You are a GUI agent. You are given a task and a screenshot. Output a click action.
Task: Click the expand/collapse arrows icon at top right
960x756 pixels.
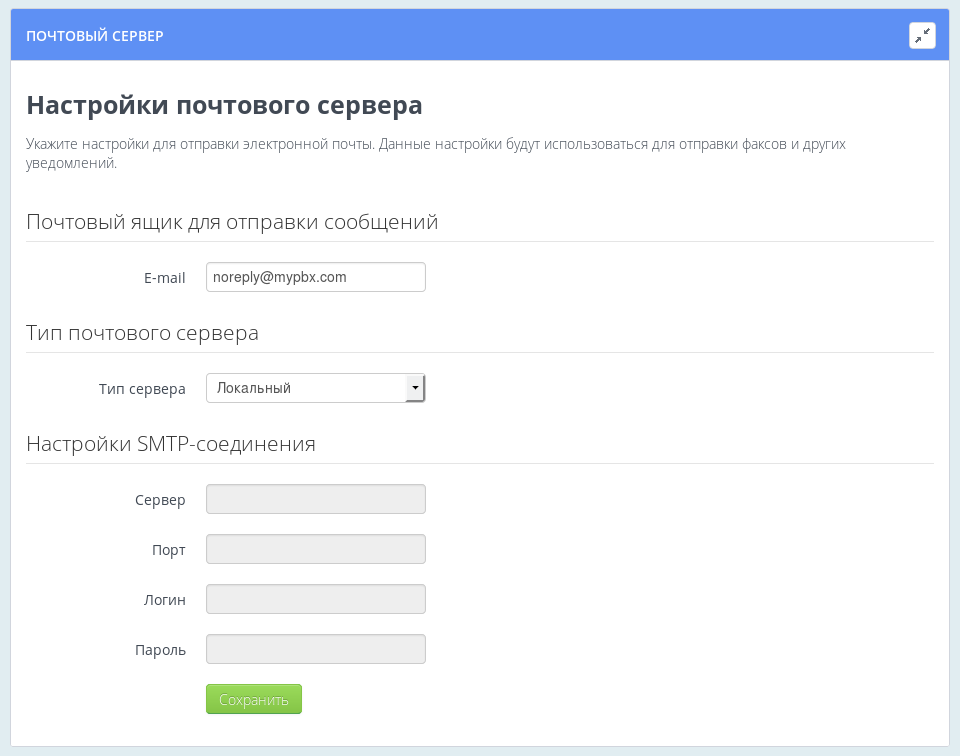pos(922,34)
